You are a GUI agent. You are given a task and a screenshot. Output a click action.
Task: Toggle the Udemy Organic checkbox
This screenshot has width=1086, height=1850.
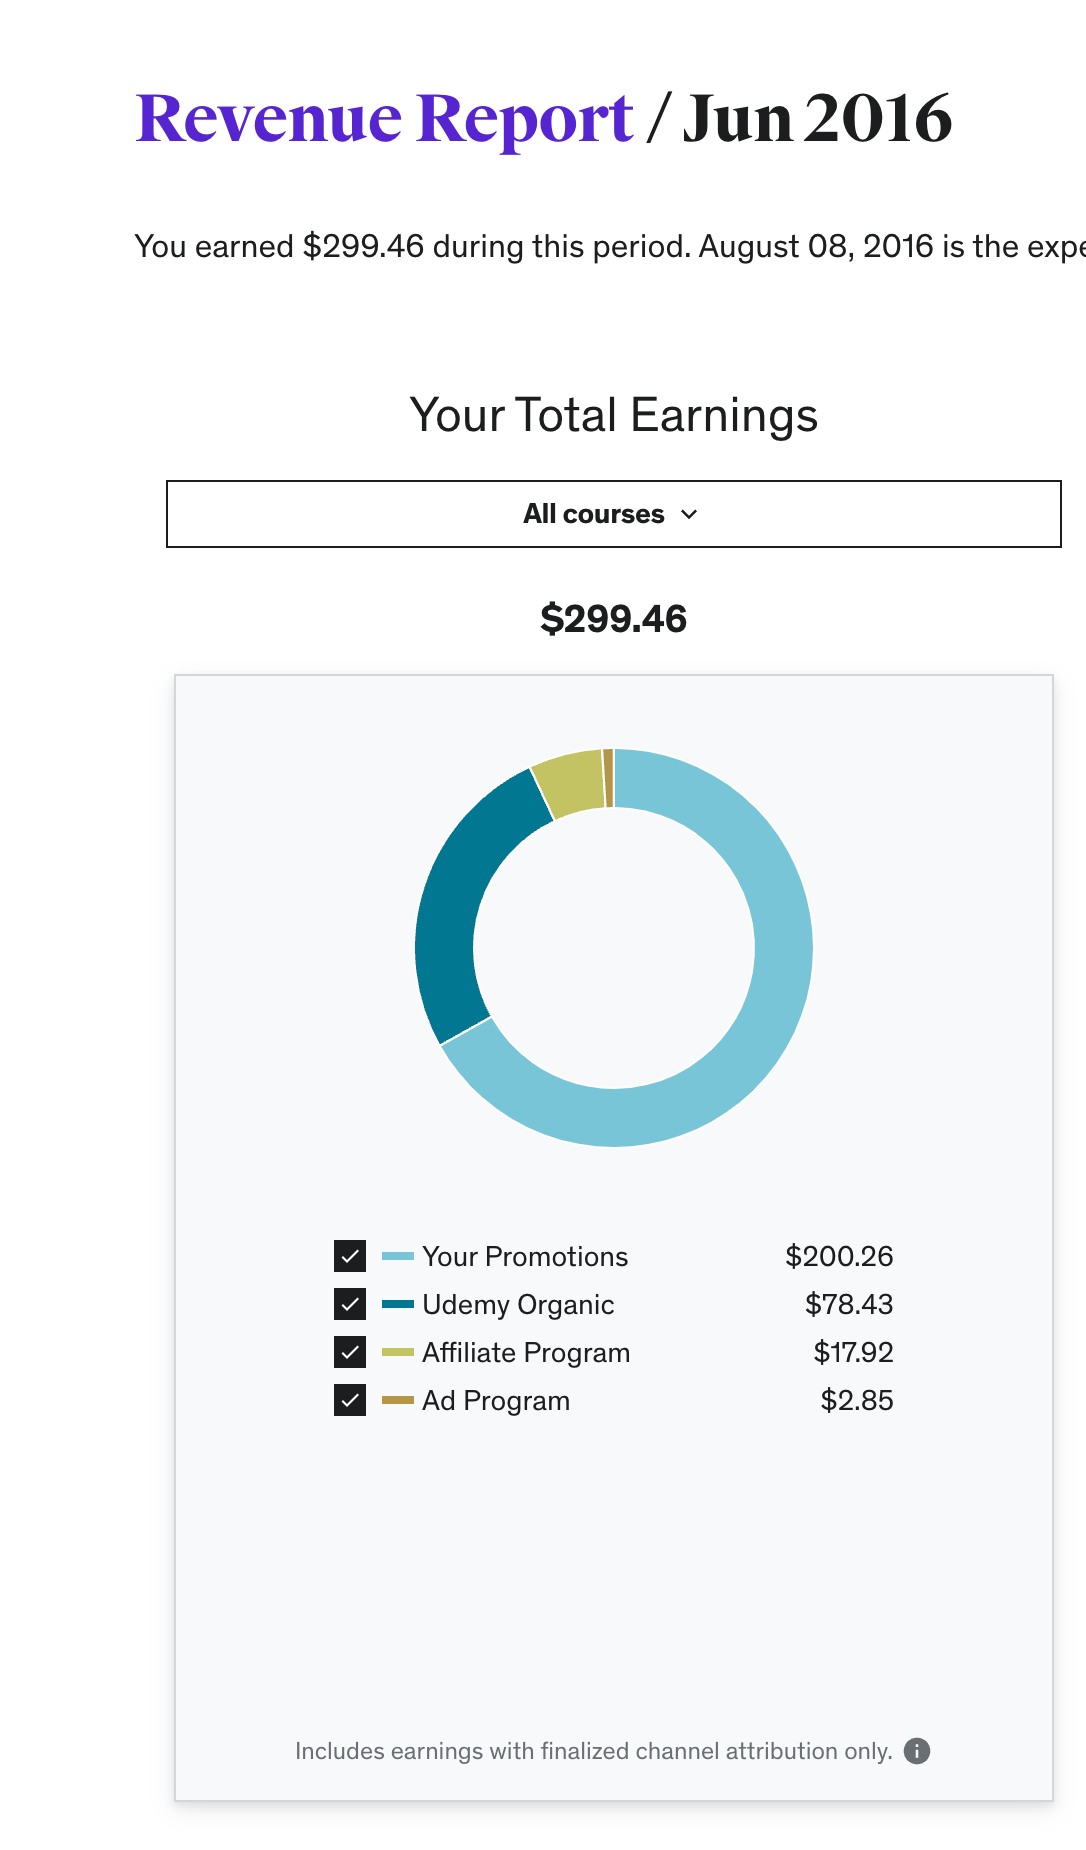pyautogui.click(x=350, y=1304)
